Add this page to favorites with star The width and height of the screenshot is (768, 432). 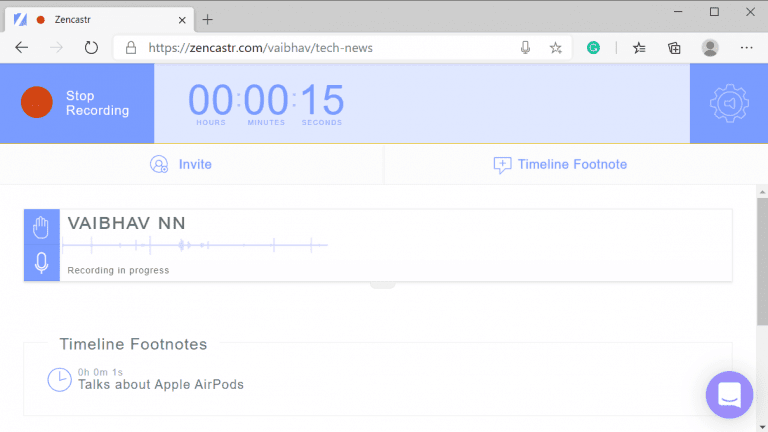pos(555,48)
